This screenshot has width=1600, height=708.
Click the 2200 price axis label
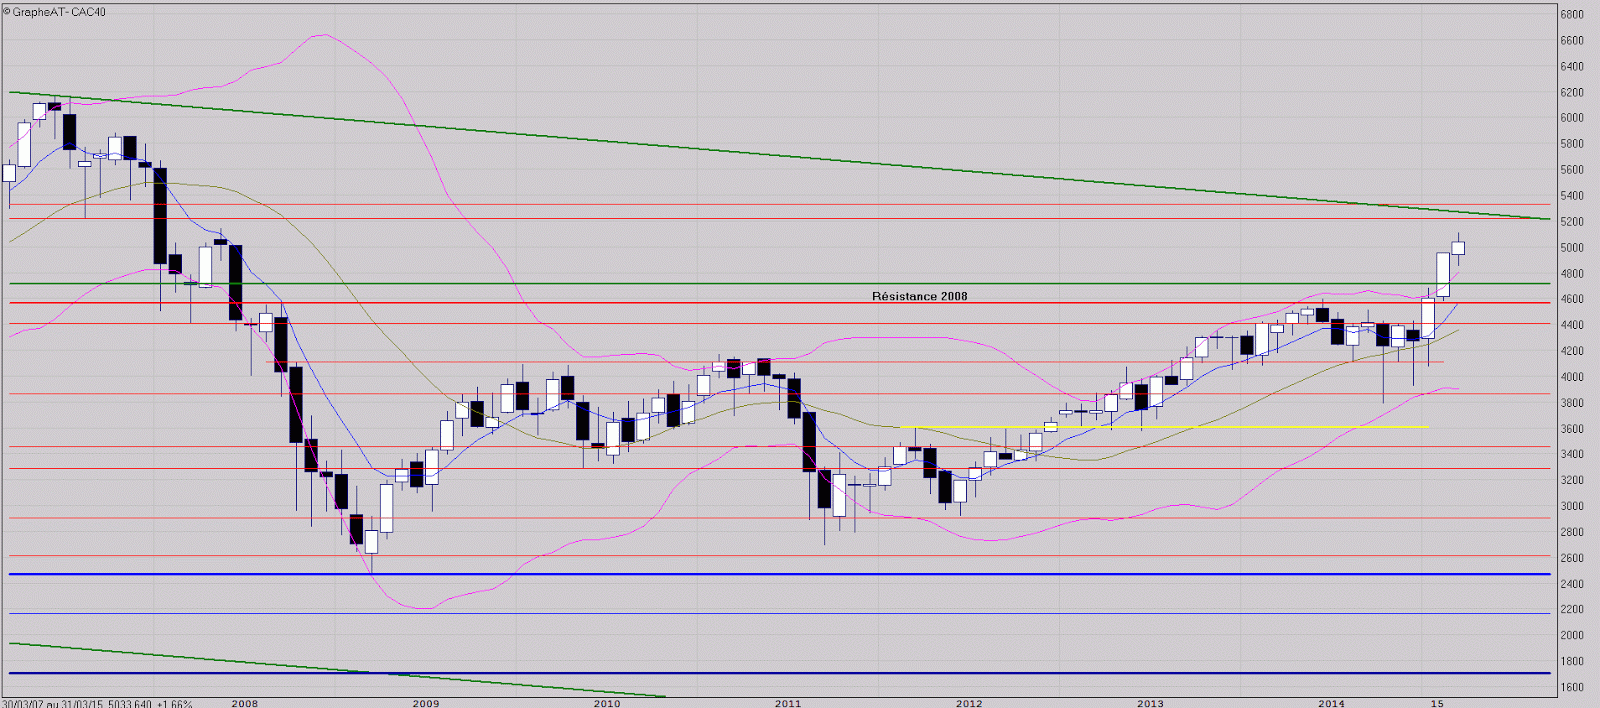1572,609
